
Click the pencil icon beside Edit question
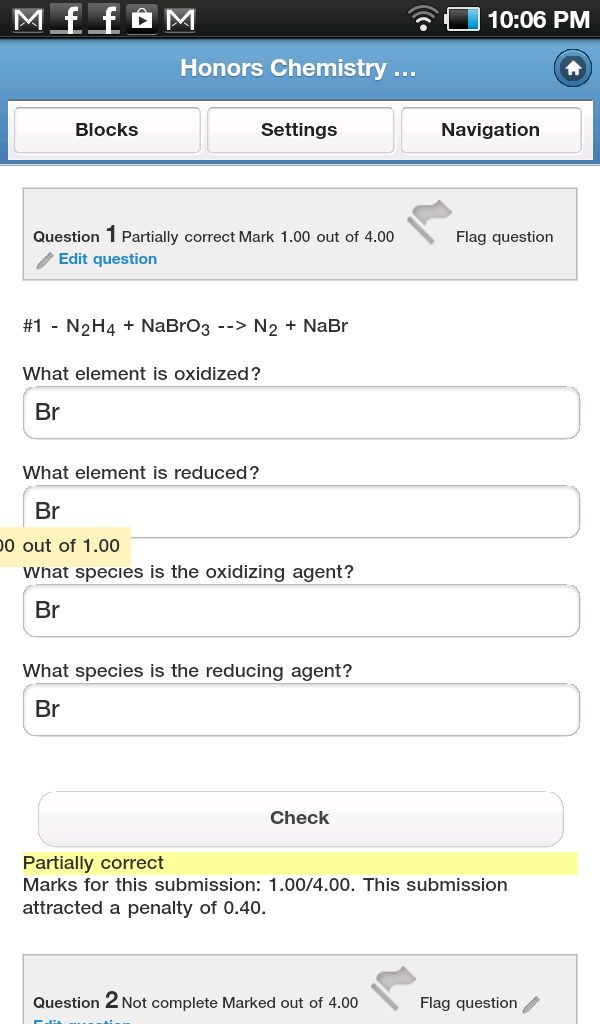pyautogui.click(x=44, y=261)
